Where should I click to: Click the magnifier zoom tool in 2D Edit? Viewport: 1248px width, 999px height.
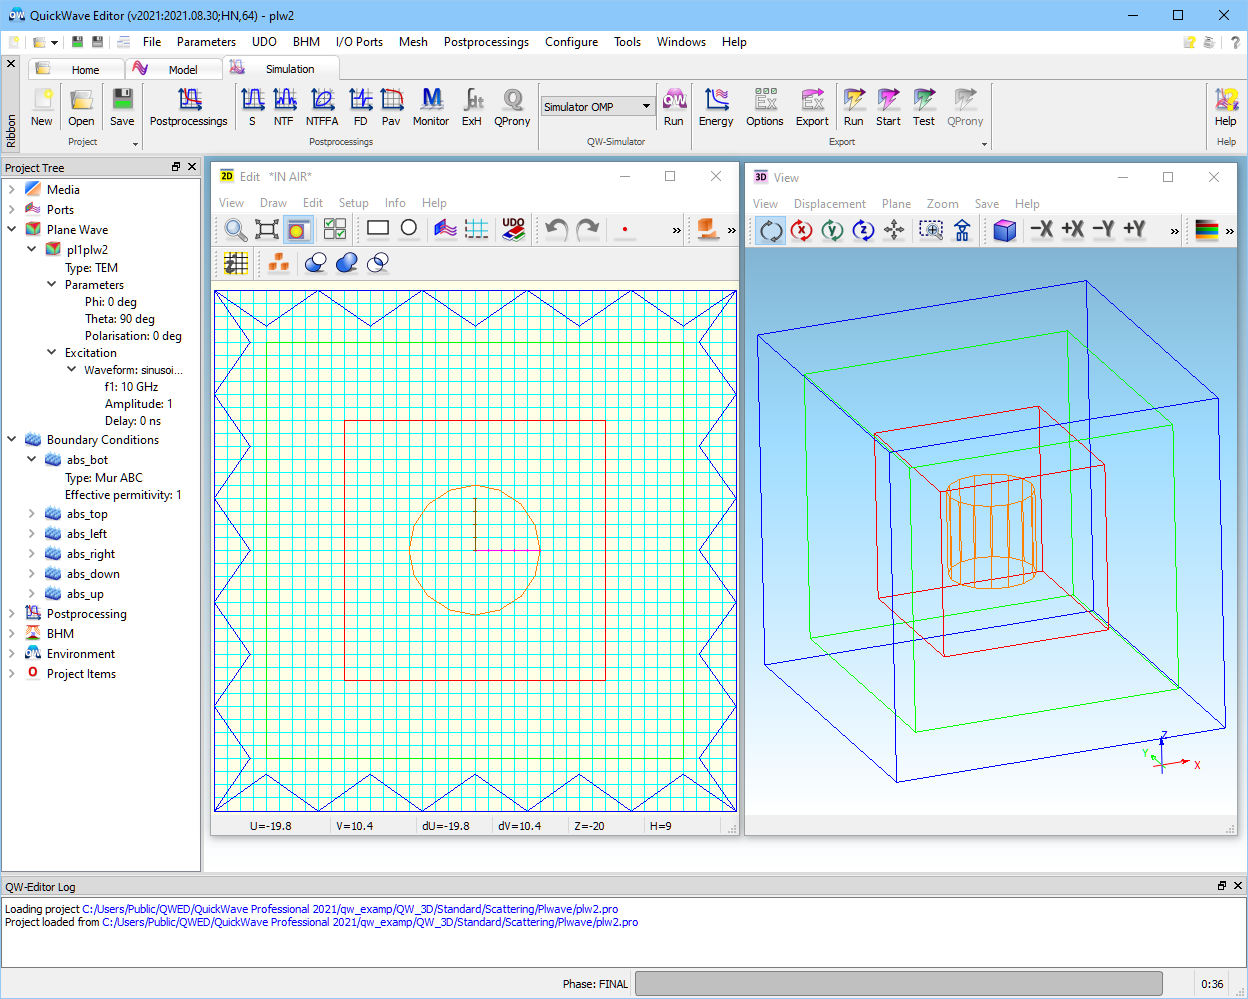pos(235,230)
